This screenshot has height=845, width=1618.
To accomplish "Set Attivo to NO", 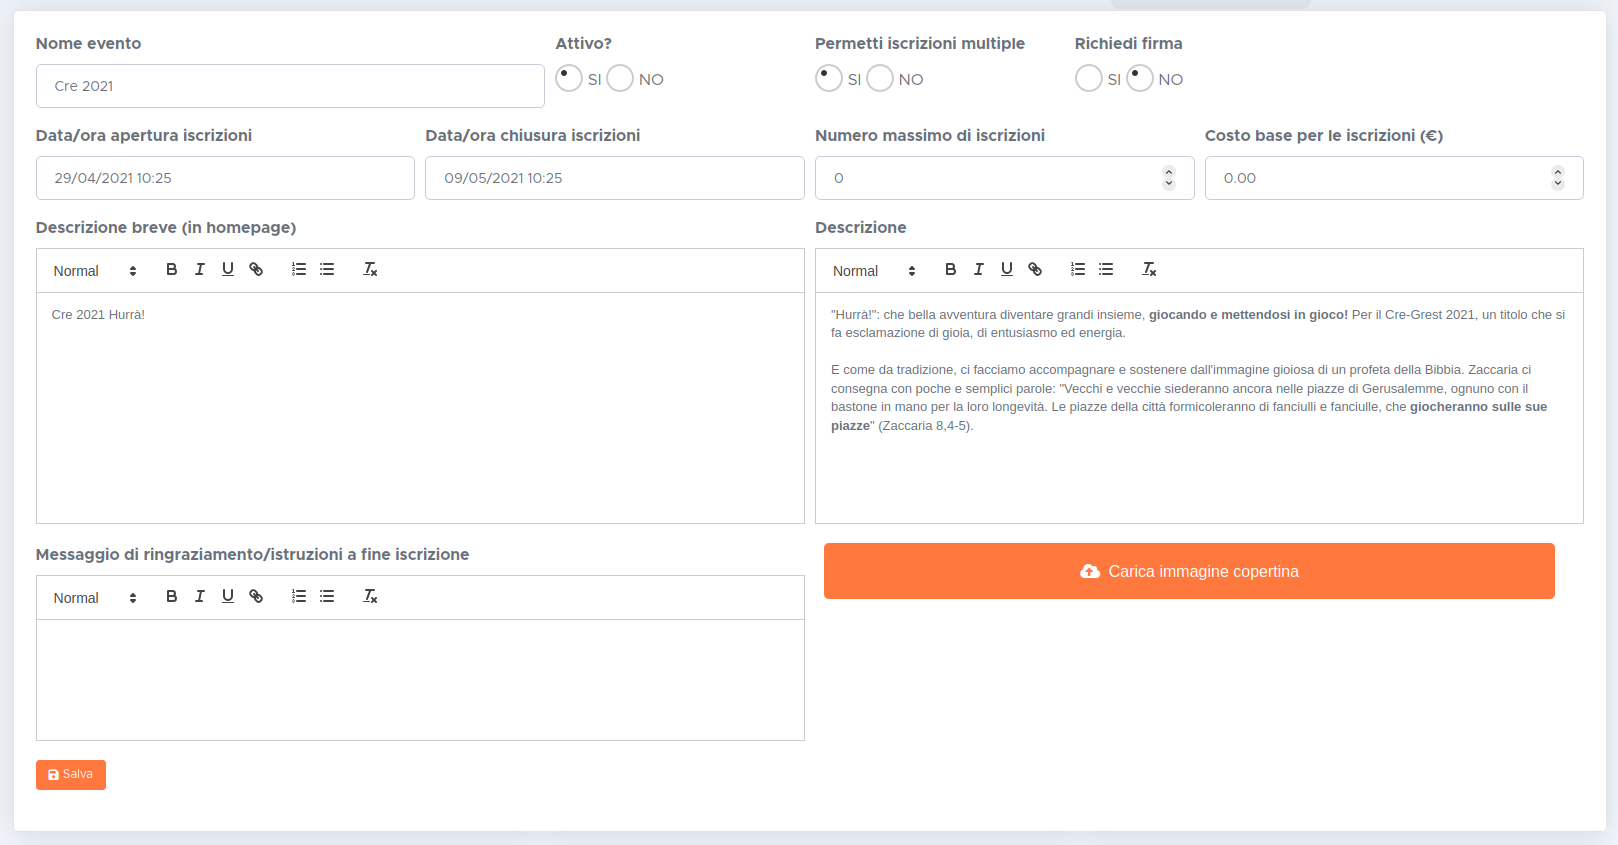I will (620, 78).
